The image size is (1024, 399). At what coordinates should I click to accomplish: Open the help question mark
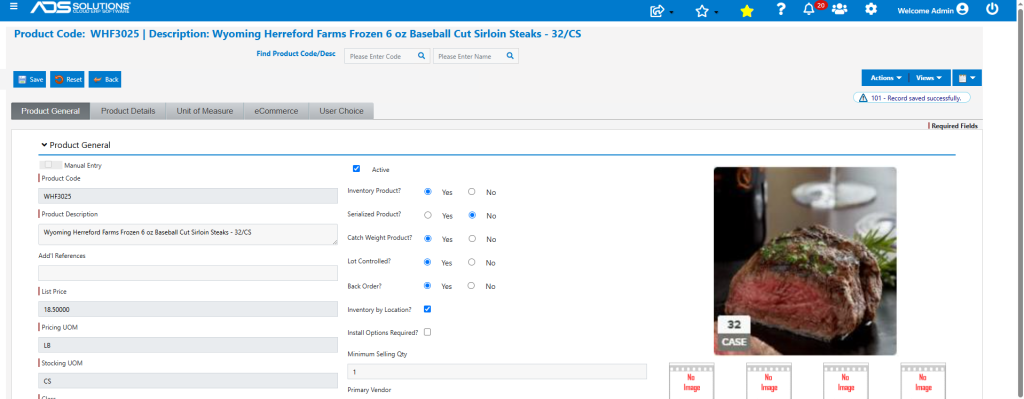pos(780,9)
